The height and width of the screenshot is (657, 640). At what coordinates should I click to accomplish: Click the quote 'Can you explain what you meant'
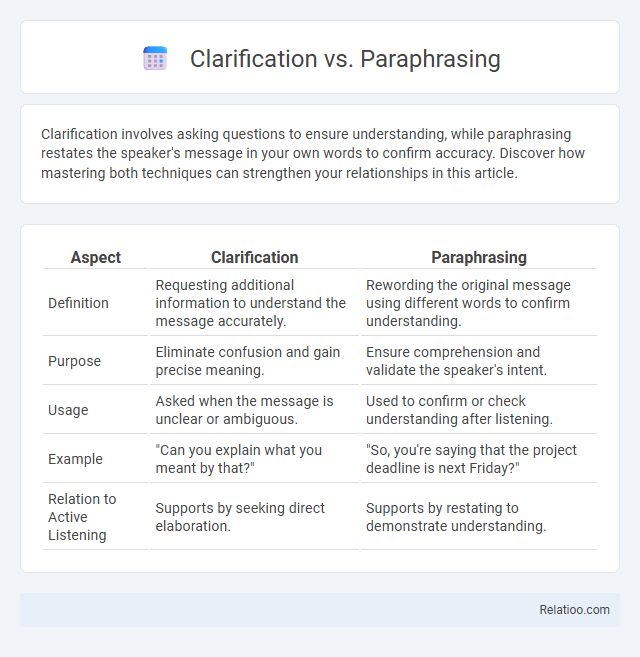239,459
